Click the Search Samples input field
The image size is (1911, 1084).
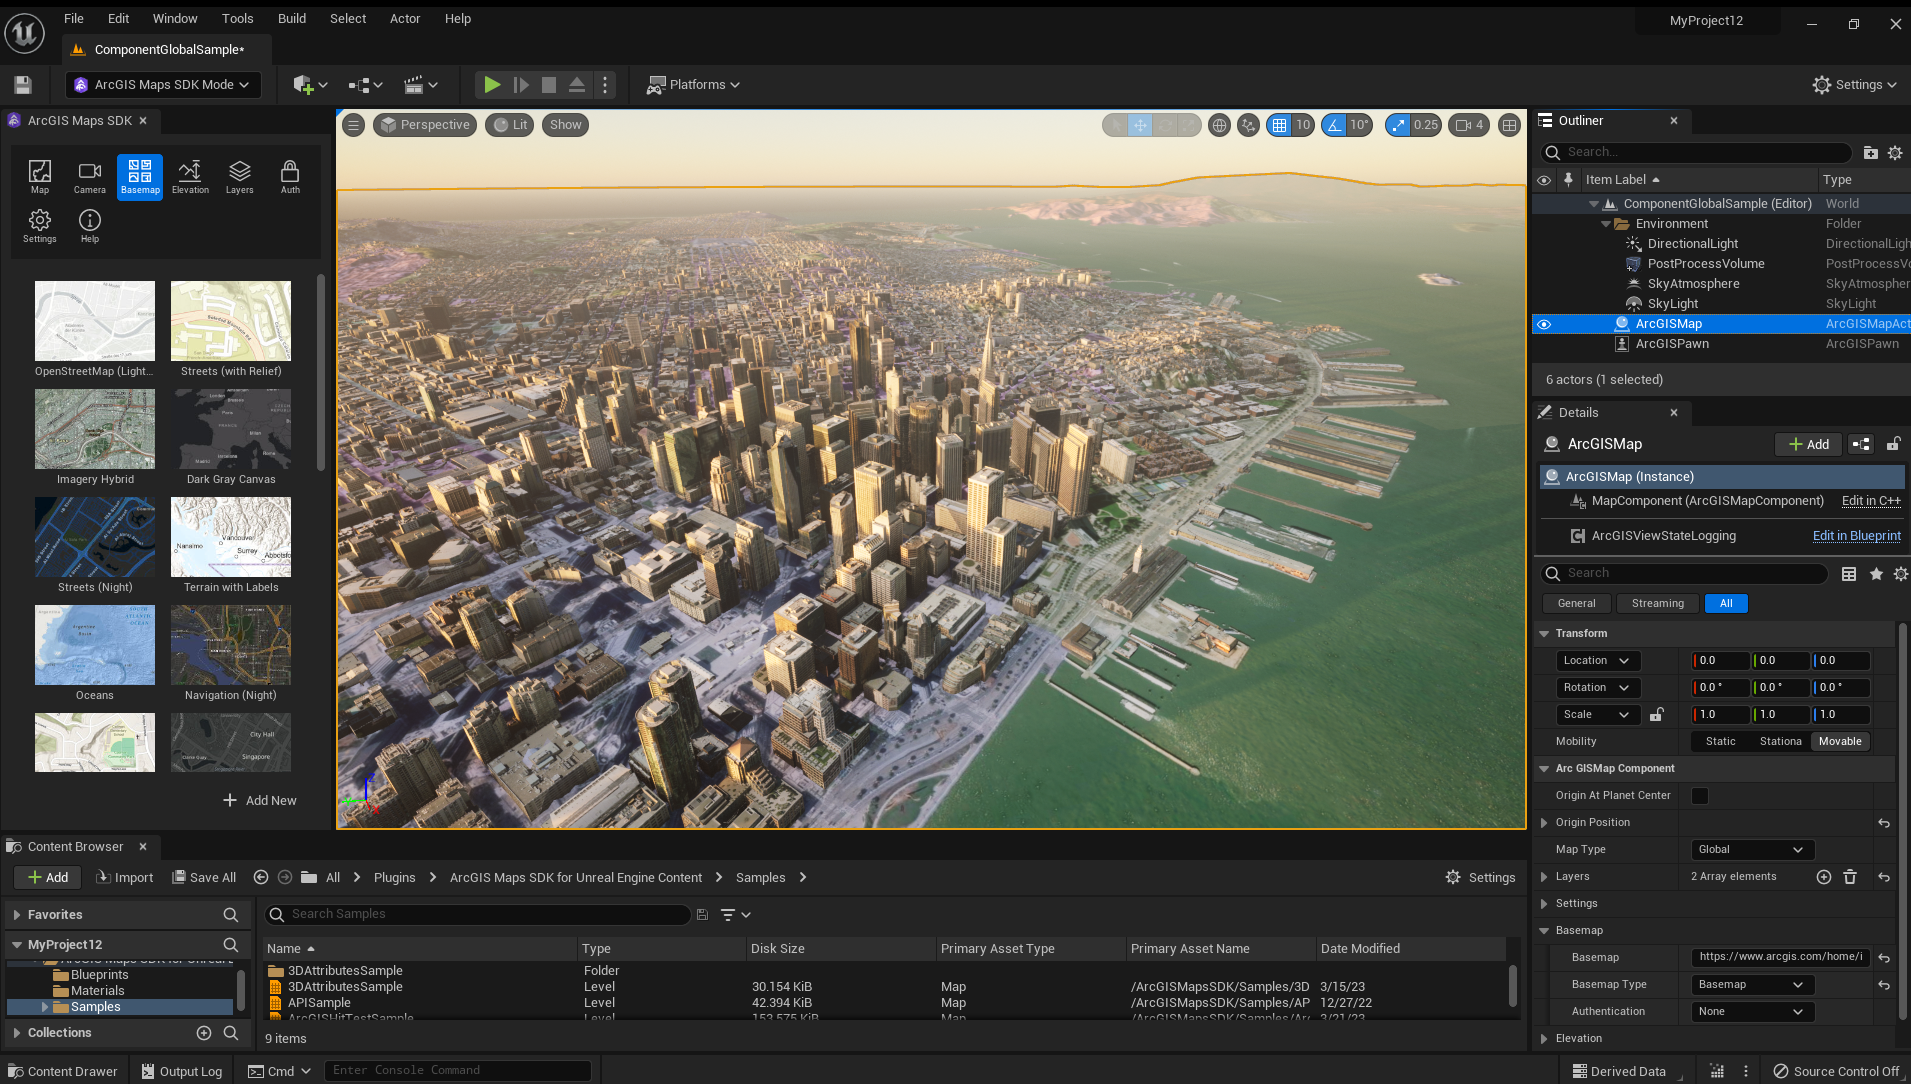477,915
